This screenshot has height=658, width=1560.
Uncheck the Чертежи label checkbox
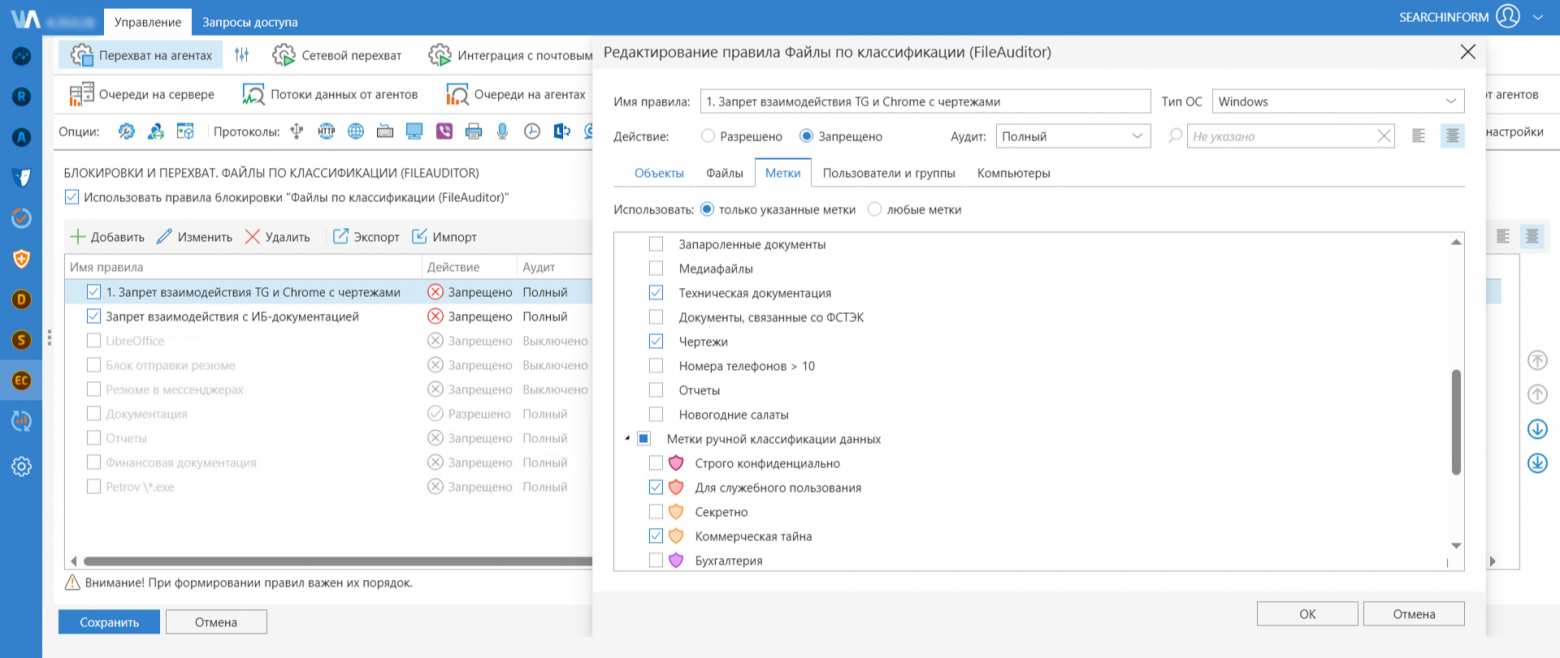[656, 342]
